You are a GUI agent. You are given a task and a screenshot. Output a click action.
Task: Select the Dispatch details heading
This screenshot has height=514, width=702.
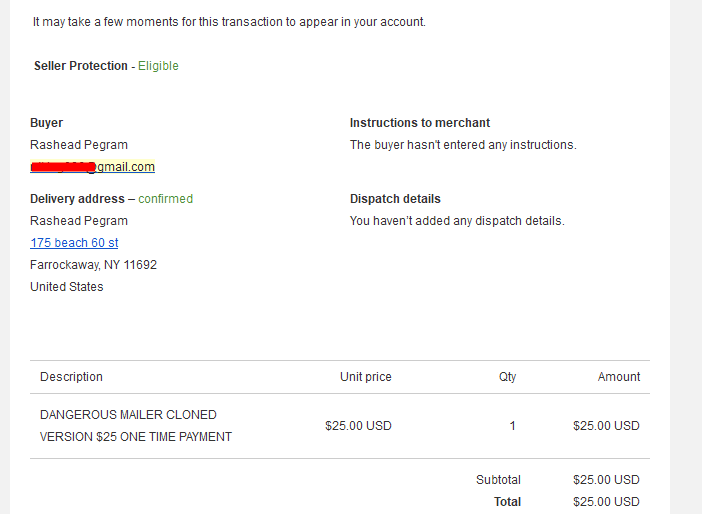pos(395,199)
